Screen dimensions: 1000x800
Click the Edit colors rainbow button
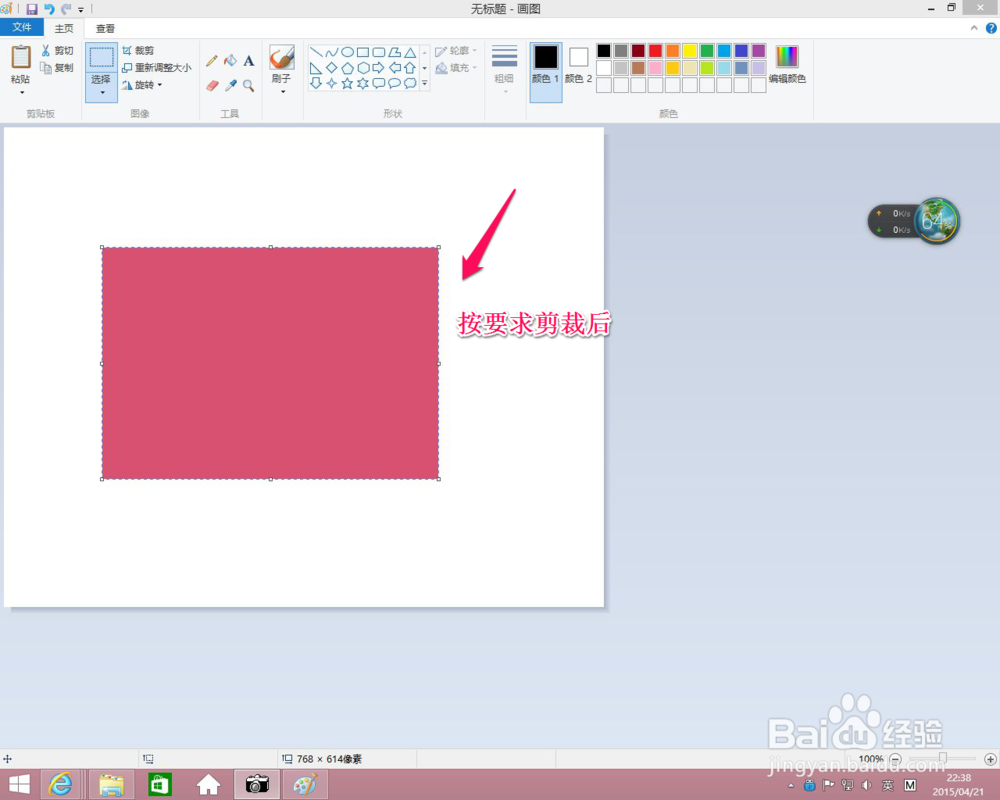787,64
